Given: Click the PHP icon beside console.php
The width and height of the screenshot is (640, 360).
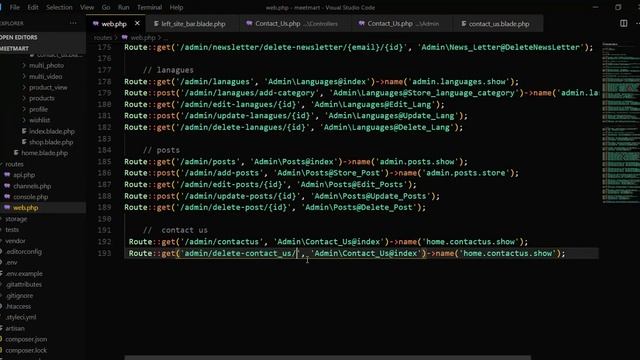Looking at the screenshot, I should (x=7, y=197).
